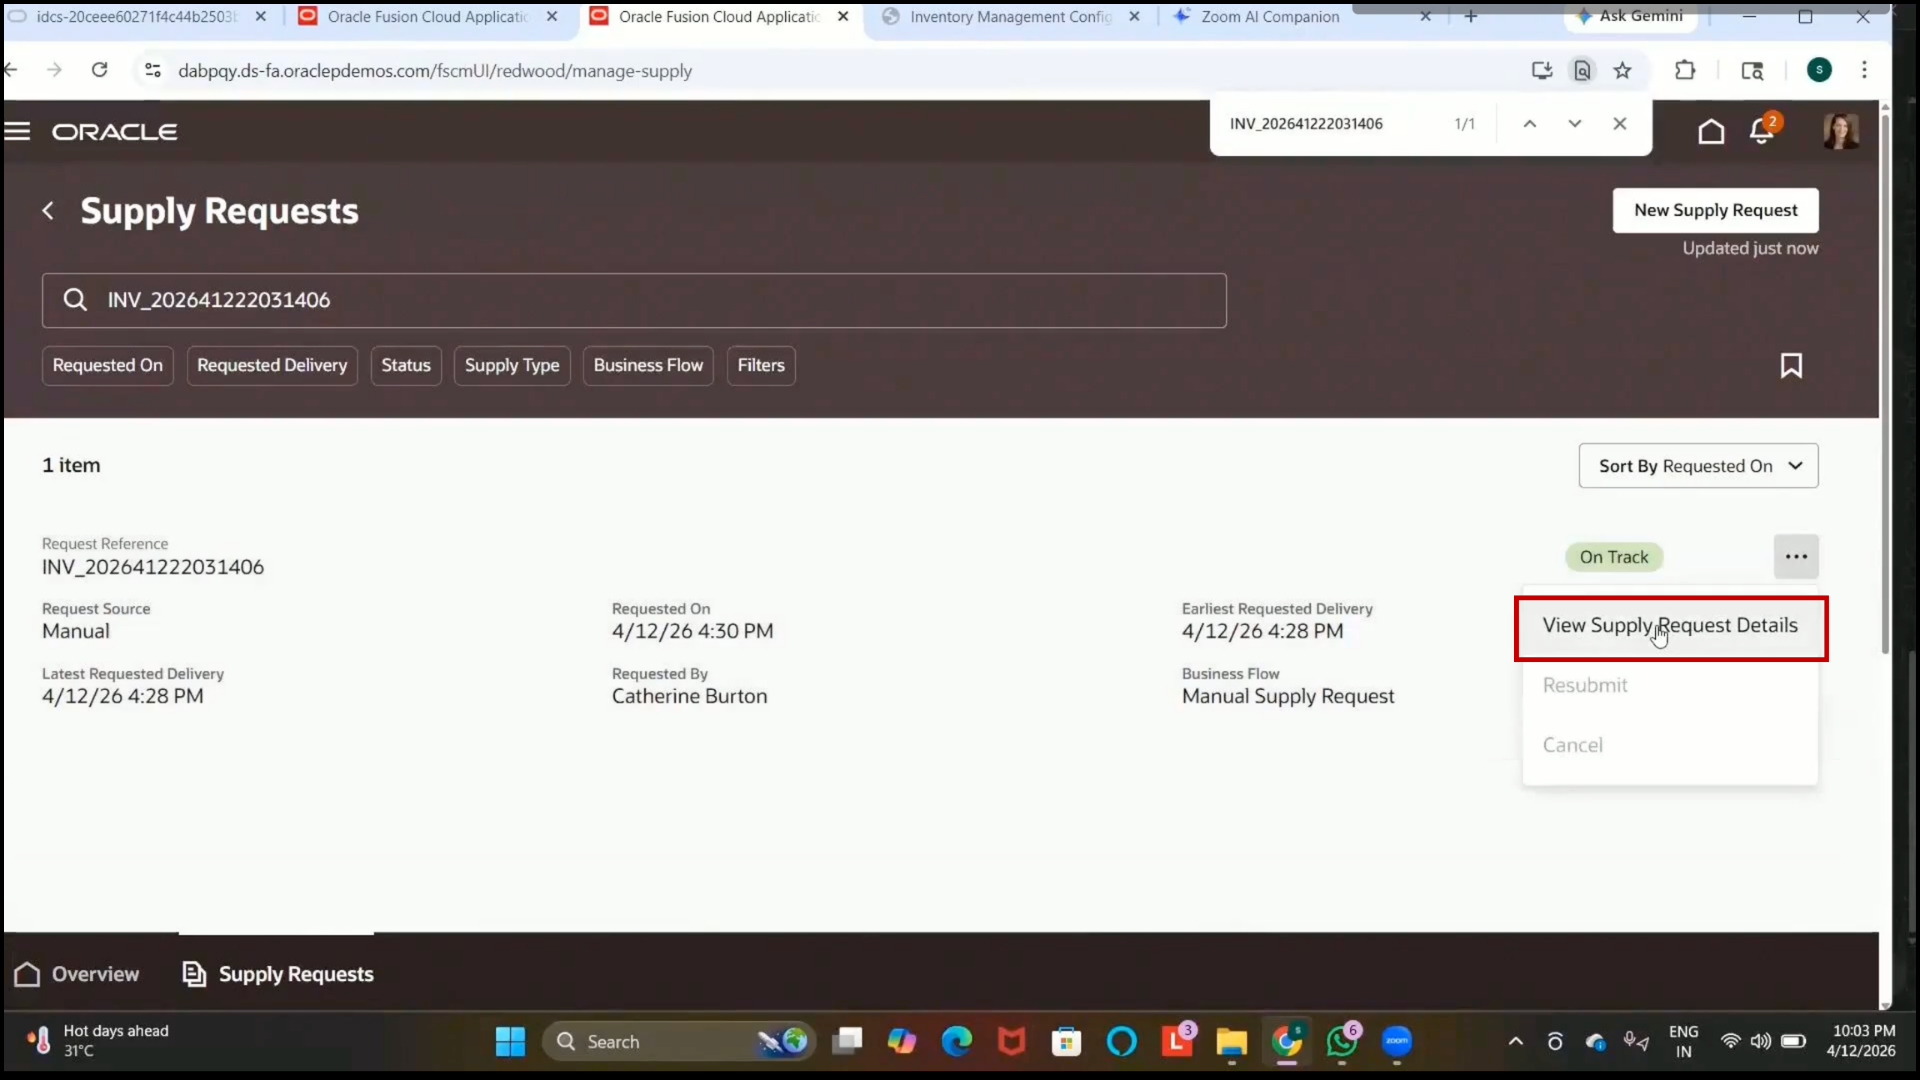The image size is (1920, 1080).
Task: Open the Wi-Fi network icon in system tray
Action: coord(1730,1042)
